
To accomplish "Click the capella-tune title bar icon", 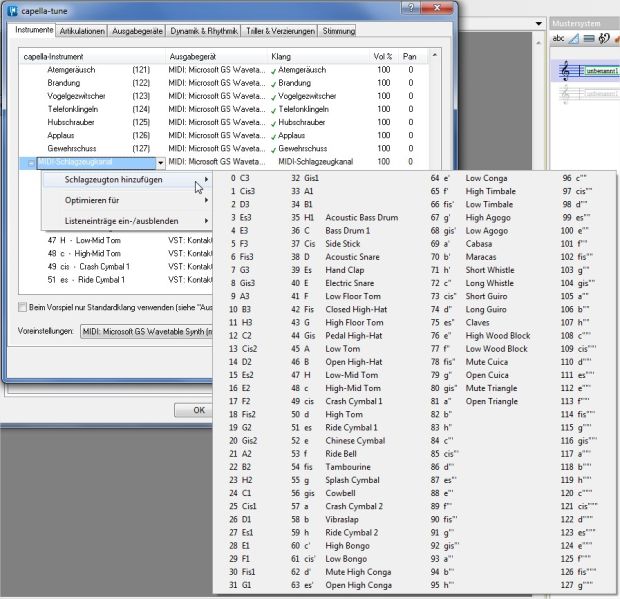I will (x=9, y=9).
